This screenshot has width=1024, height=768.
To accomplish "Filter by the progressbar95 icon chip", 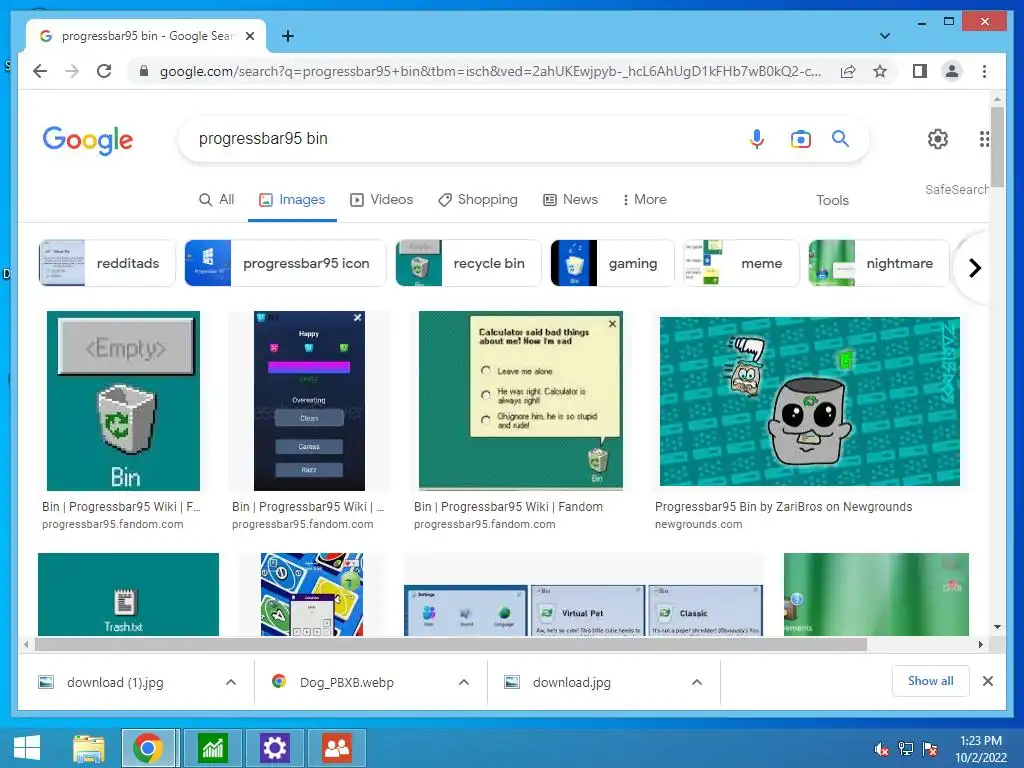I will pyautogui.click(x=285, y=263).
